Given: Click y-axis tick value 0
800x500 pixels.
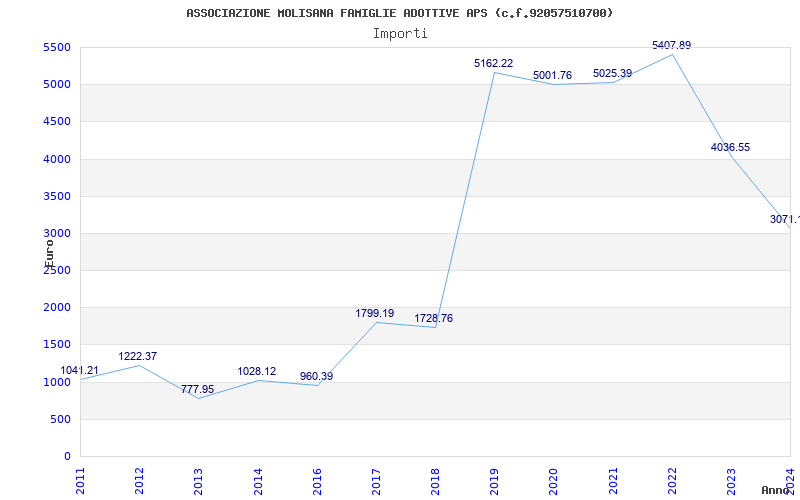Looking at the screenshot, I should tap(67, 457).
